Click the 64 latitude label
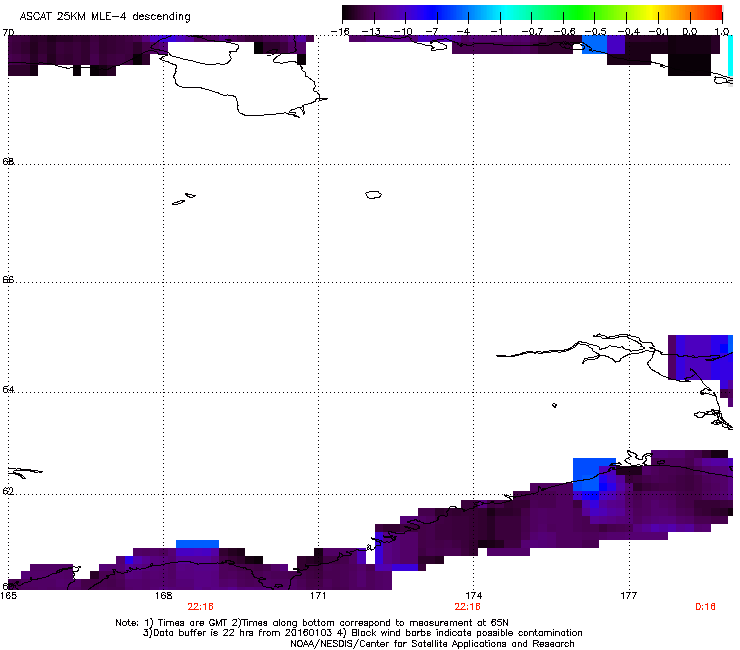The height and width of the screenshot is (650, 740). [x=8, y=389]
